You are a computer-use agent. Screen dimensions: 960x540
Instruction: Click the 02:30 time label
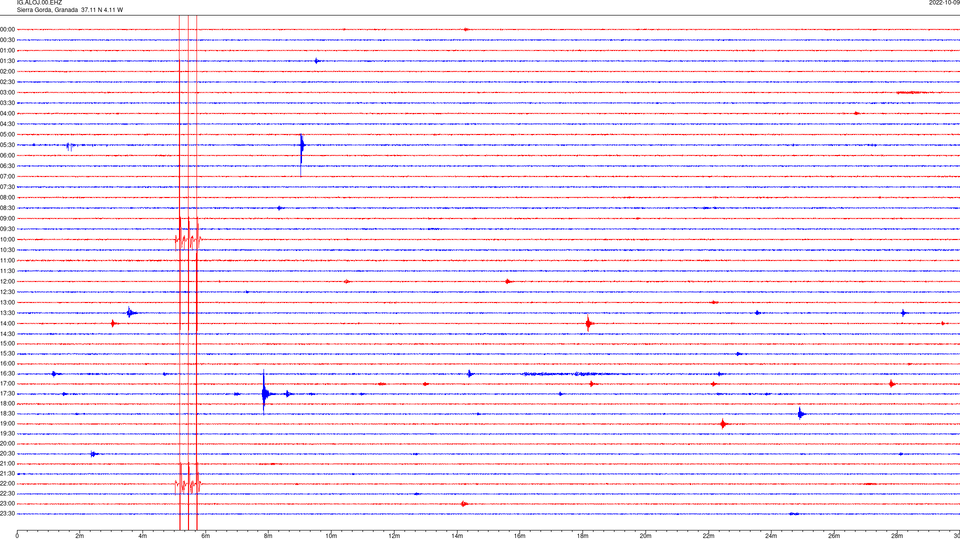click(x=8, y=82)
